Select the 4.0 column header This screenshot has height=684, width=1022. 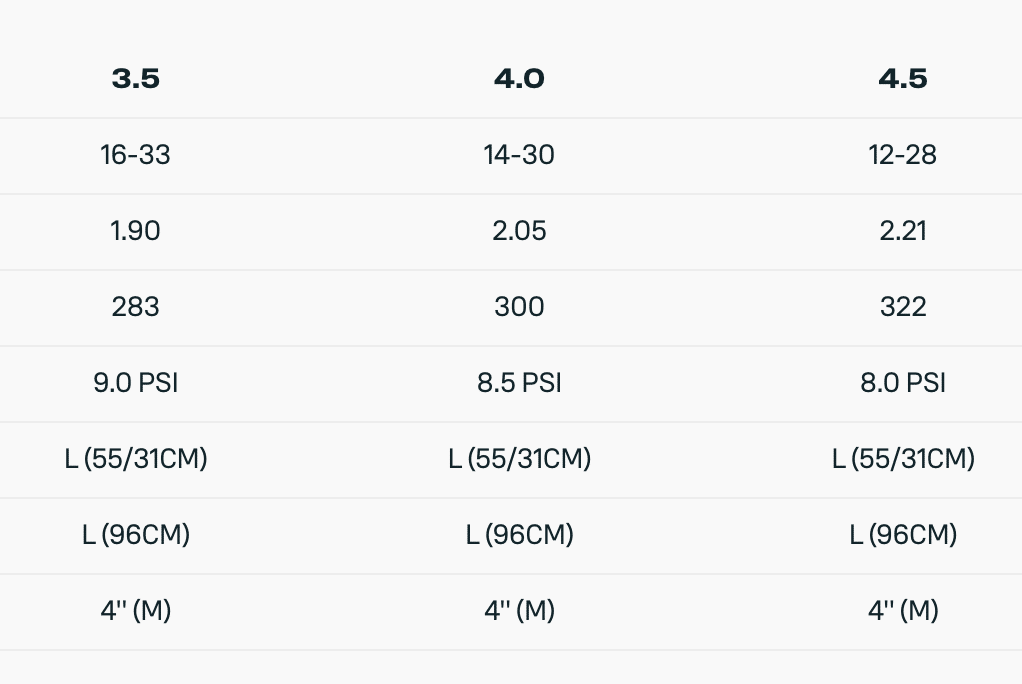point(519,79)
